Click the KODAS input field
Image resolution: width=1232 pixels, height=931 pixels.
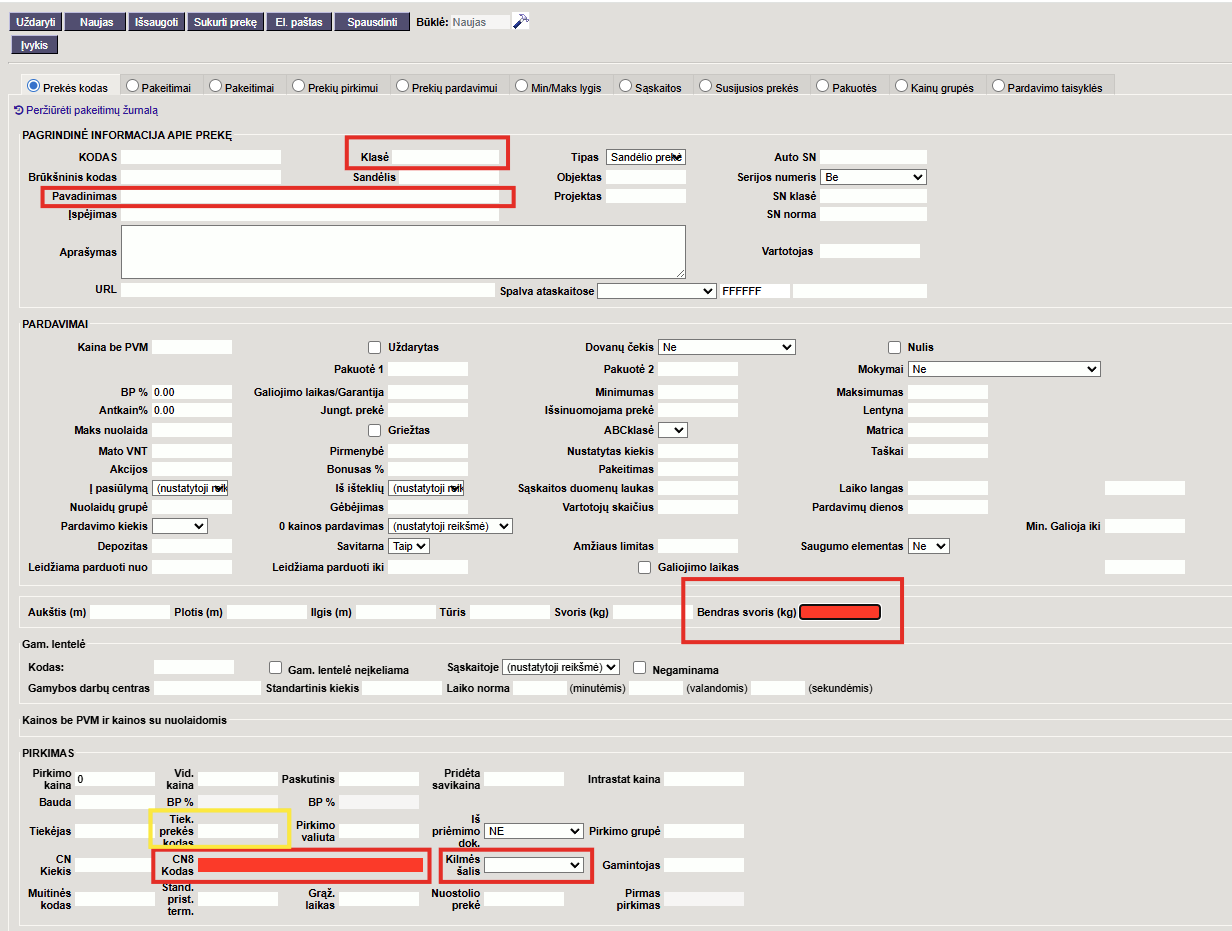(201, 157)
